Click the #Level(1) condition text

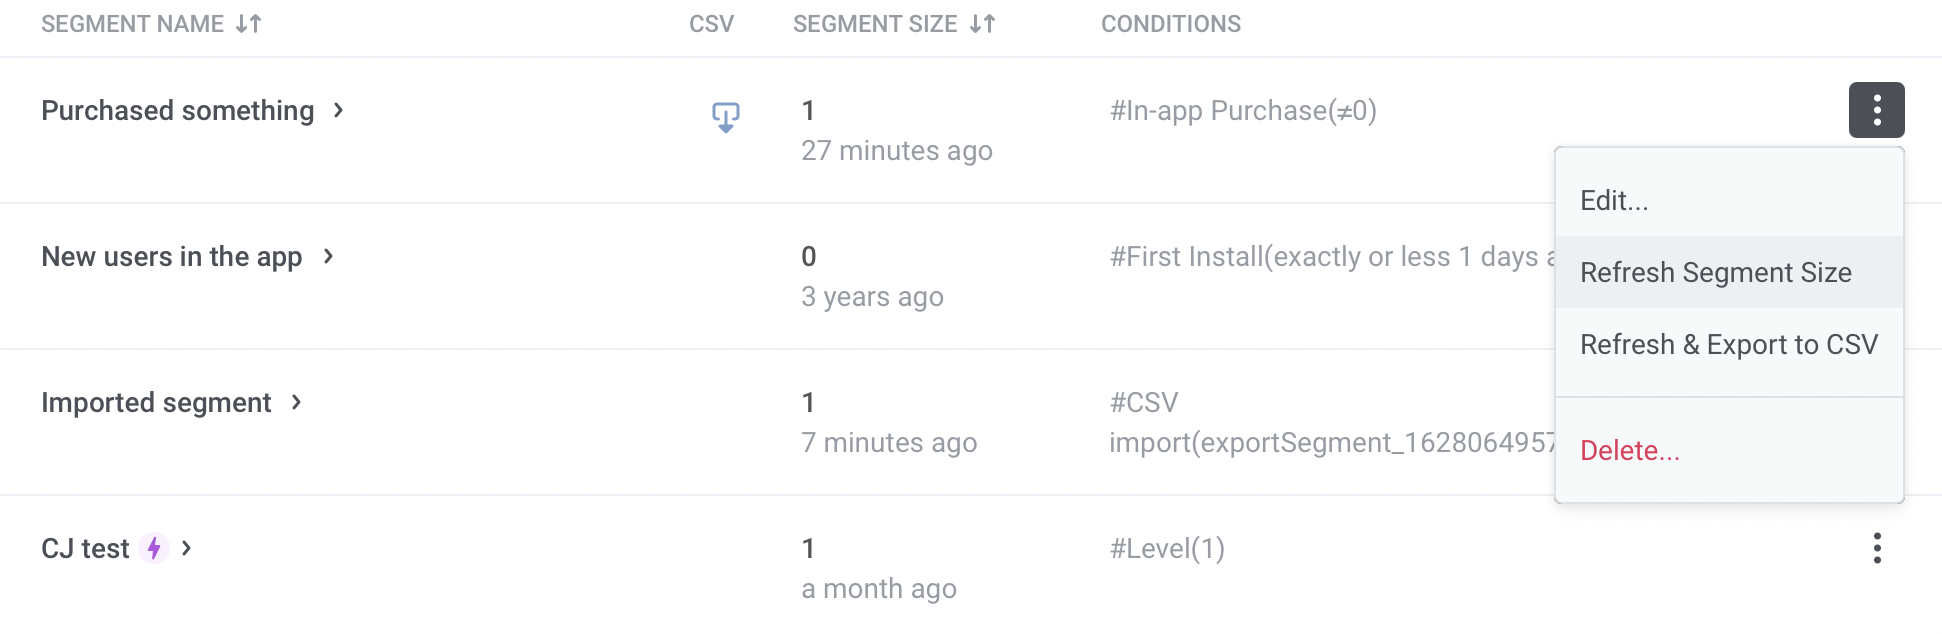[x=1166, y=548]
